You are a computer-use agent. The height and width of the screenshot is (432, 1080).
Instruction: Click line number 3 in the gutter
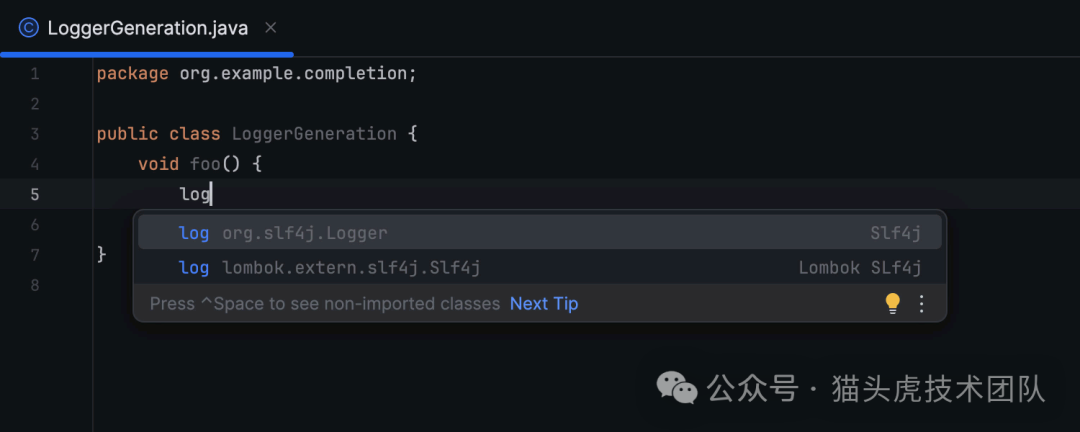point(34,134)
